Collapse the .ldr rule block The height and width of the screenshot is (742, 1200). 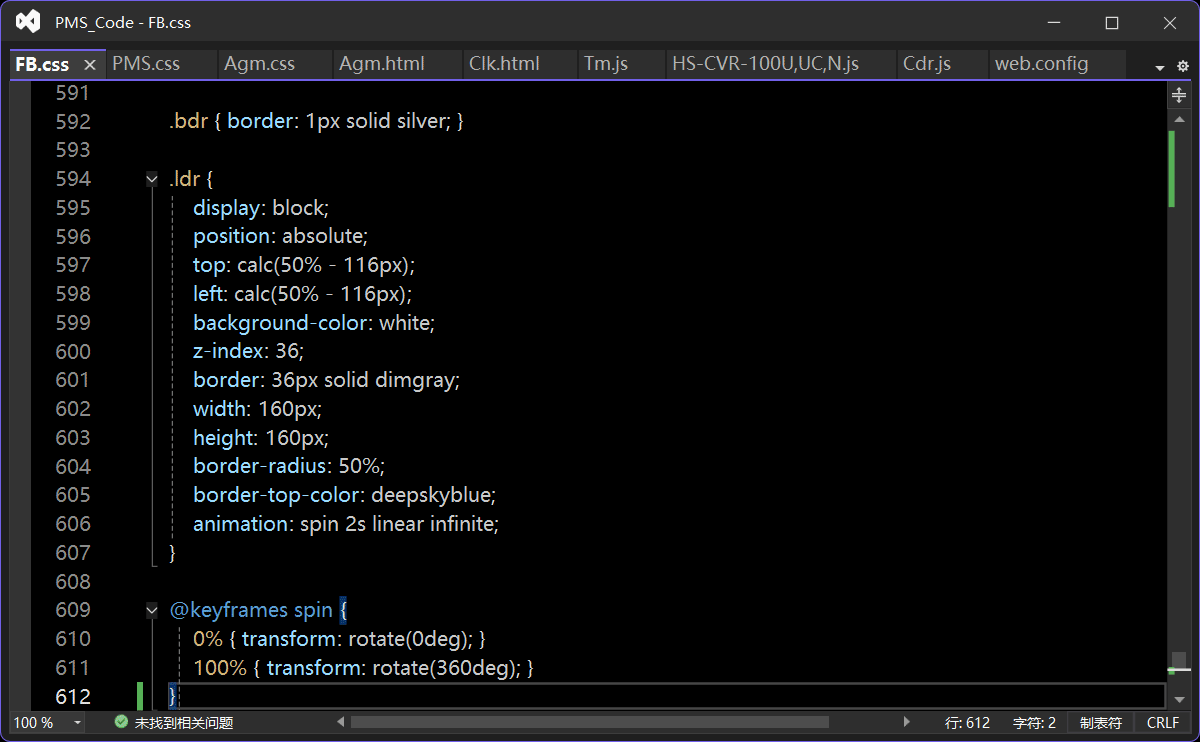[152, 179]
